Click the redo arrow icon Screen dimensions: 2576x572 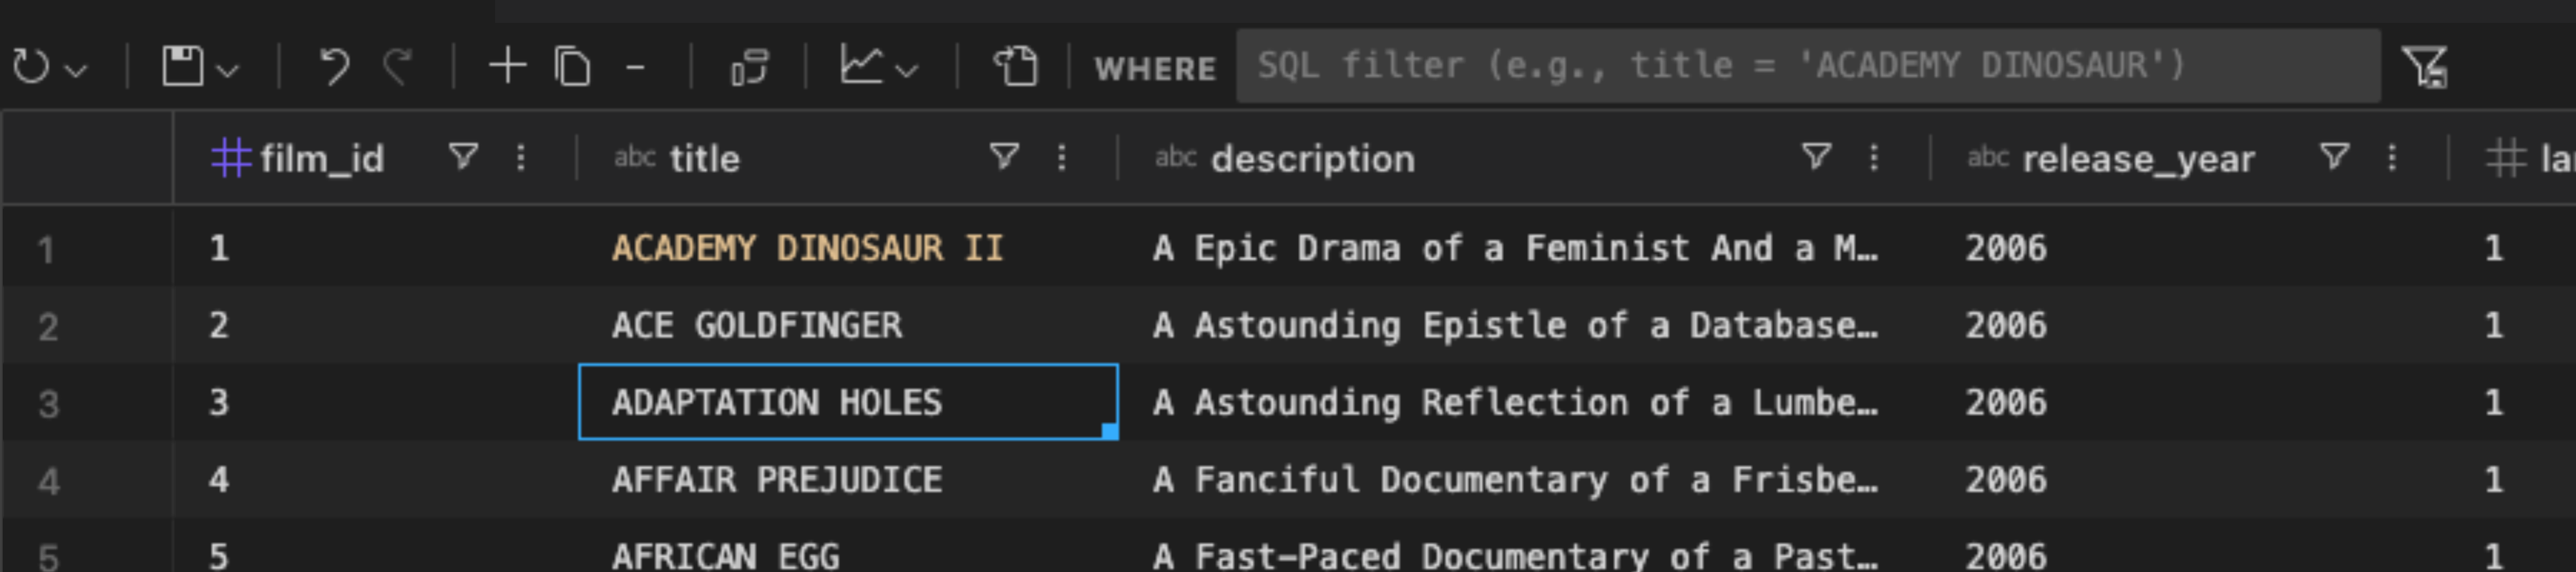coord(398,67)
